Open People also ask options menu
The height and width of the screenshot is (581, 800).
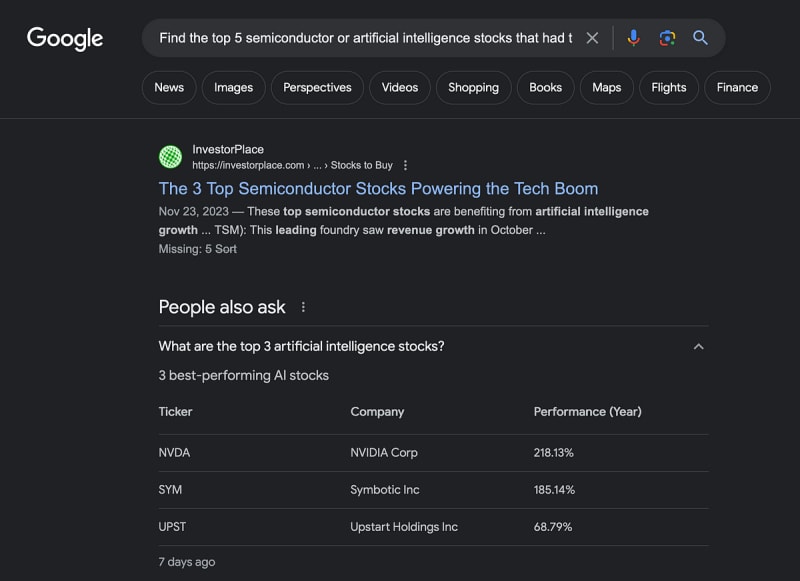coord(303,307)
